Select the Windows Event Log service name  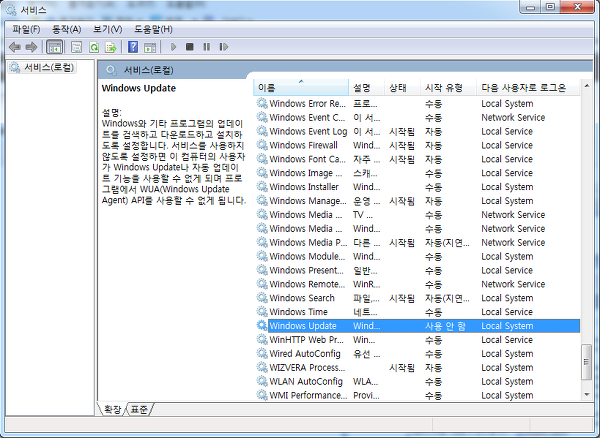(308, 131)
